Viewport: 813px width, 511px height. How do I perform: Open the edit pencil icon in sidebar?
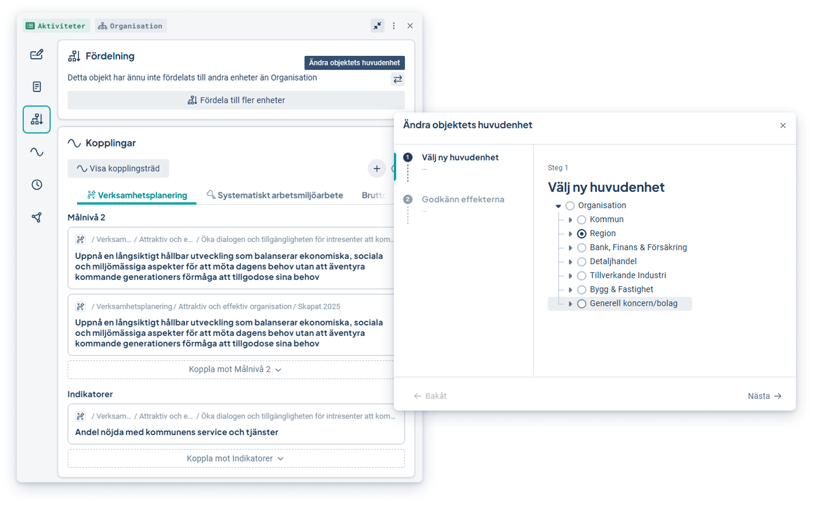tap(37, 55)
